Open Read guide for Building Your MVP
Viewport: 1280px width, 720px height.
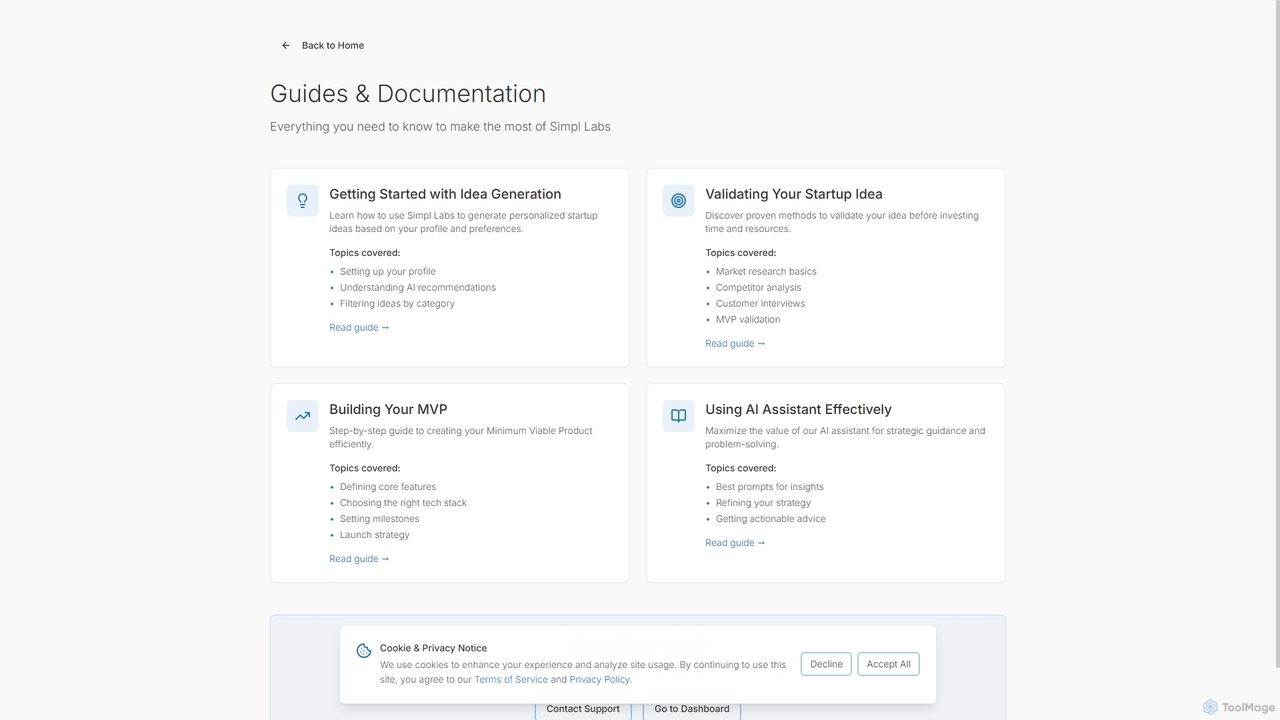pos(359,559)
